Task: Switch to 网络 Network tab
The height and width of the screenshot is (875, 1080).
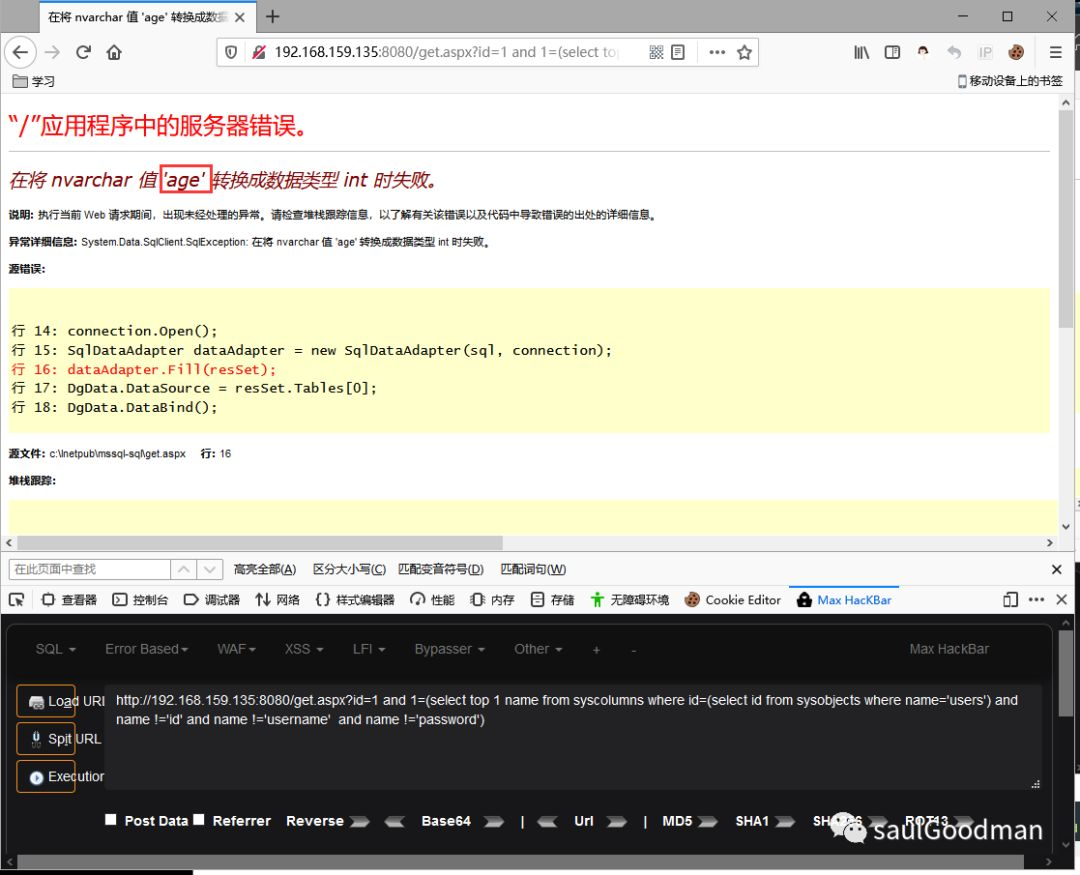Action: coord(277,600)
